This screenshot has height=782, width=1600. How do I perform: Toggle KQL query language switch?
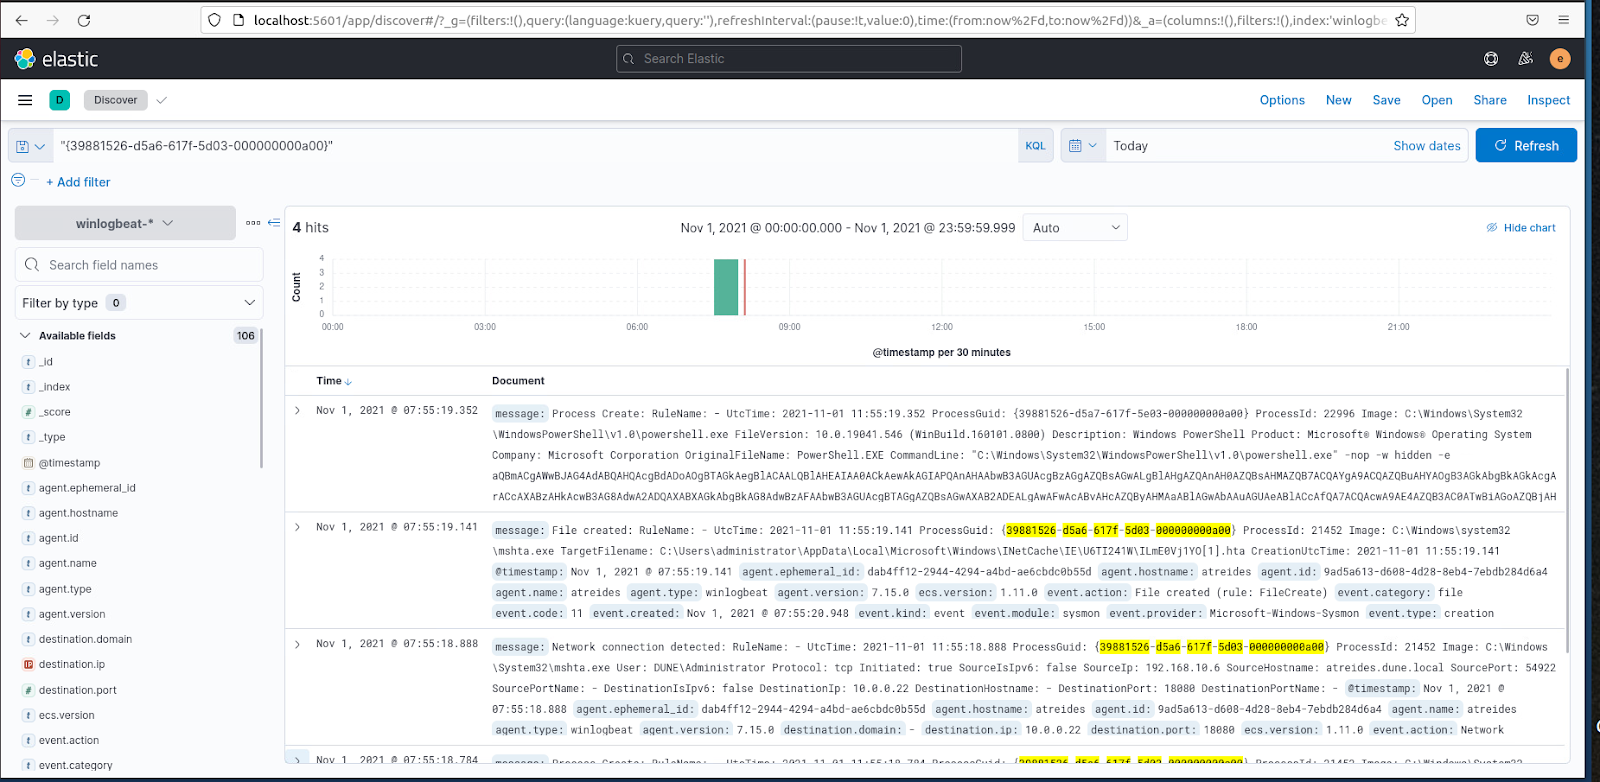[1035, 146]
